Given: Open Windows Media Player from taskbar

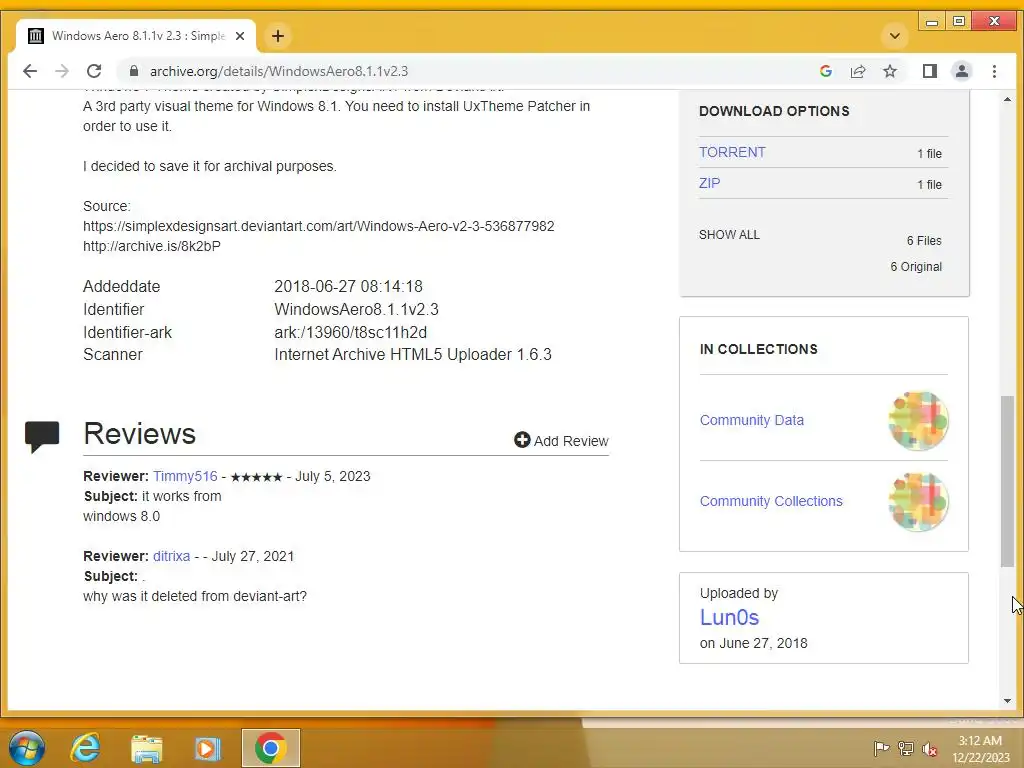Looking at the screenshot, I should click(208, 748).
